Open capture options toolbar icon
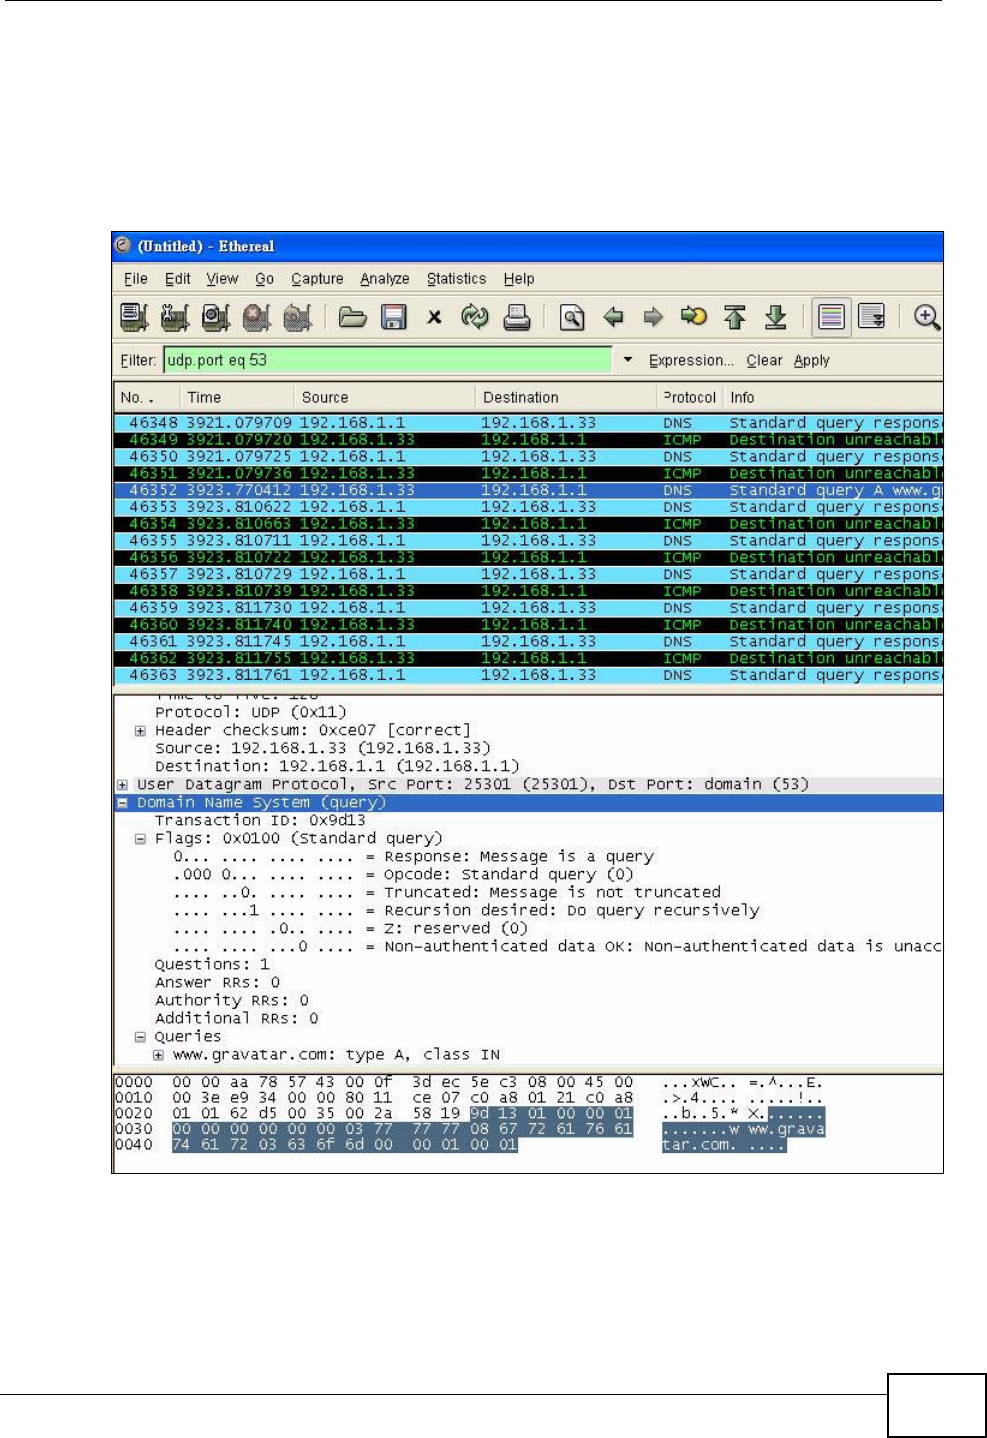This screenshot has width=987, height=1438. click(175, 318)
